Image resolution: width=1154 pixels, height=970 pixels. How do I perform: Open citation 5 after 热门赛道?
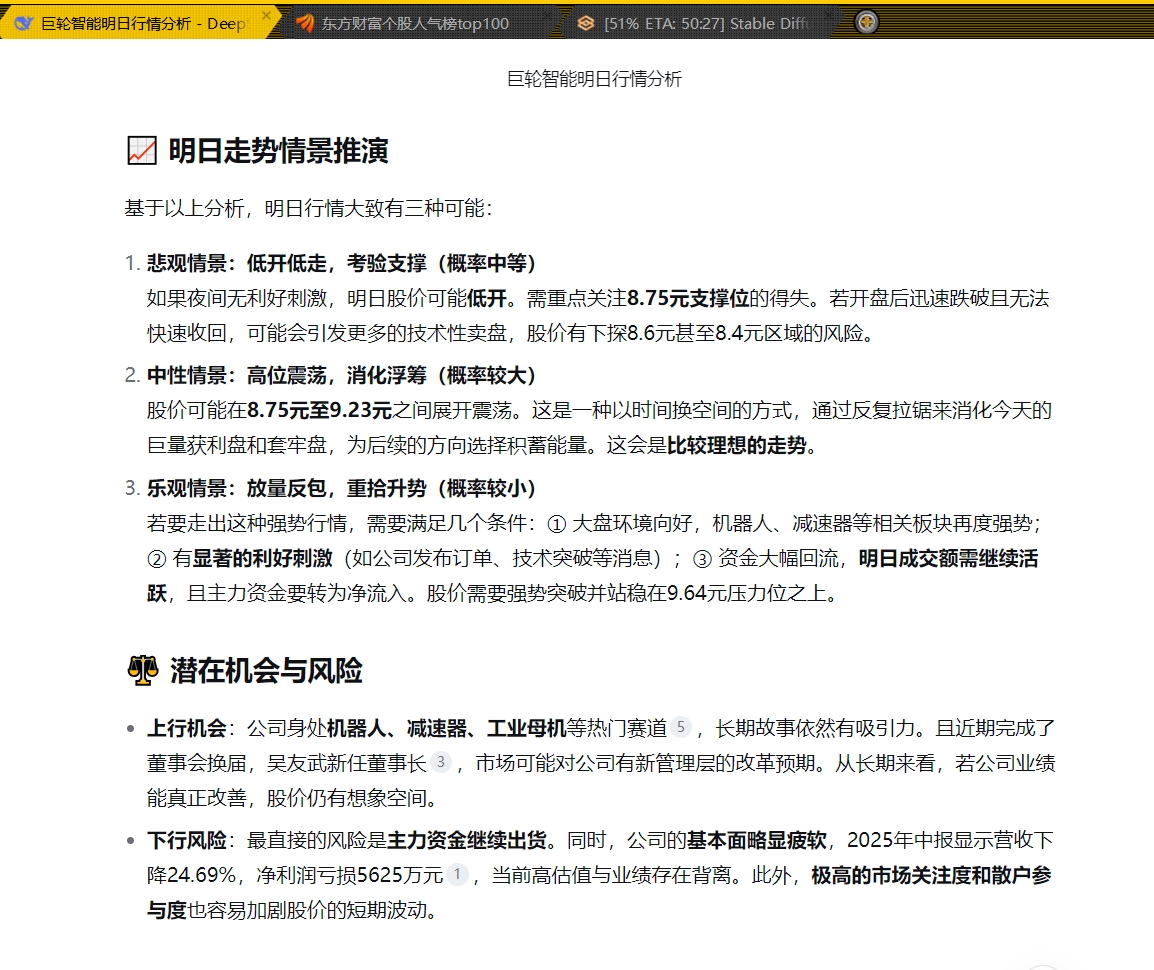[x=681, y=728]
